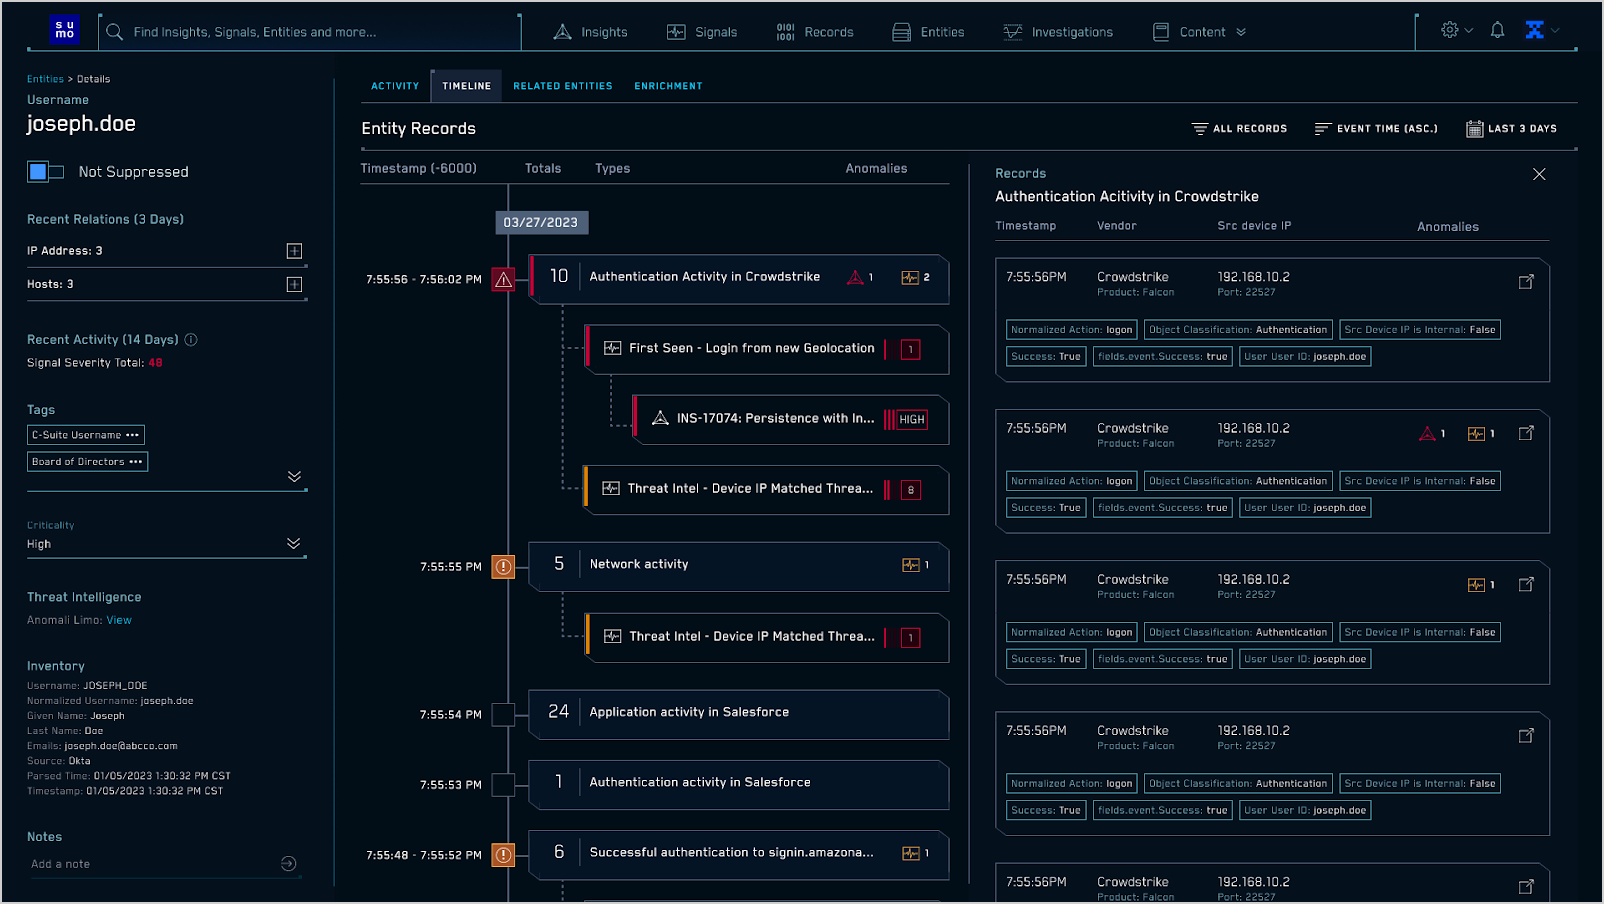The width and height of the screenshot is (1604, 904).
Task: Click red alert marker at 7:55:56
Action: (x=504, y=280)
